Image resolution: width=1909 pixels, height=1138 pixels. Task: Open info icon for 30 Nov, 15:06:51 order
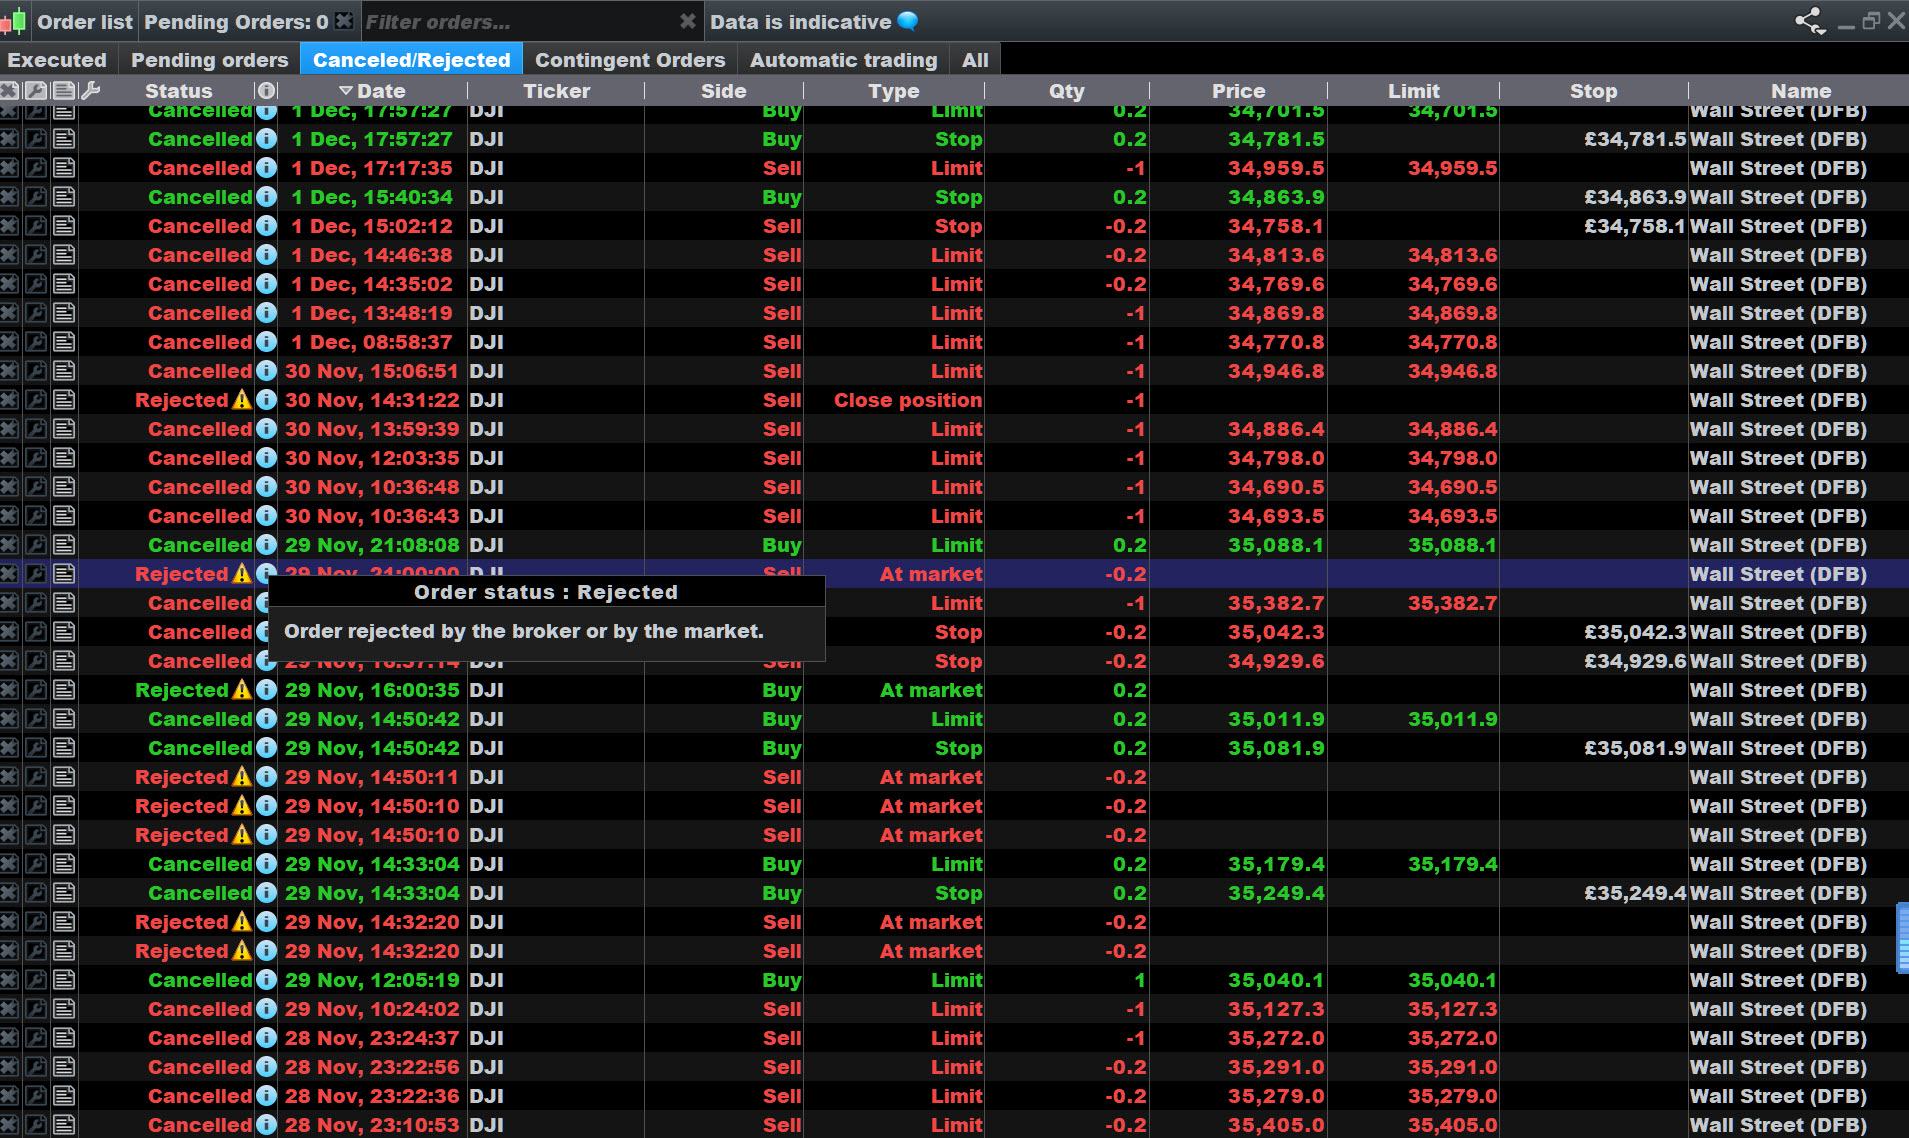pos(266,371)
